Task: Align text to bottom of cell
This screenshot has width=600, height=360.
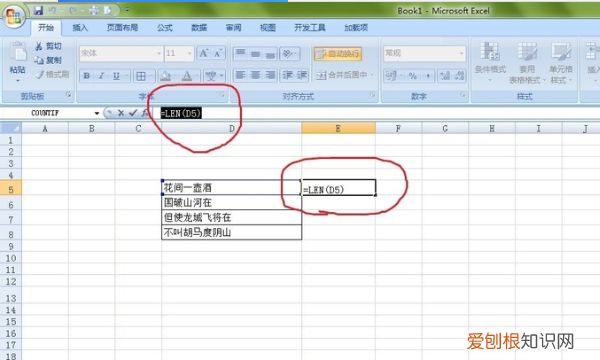Action: click(x=270, y=53)
